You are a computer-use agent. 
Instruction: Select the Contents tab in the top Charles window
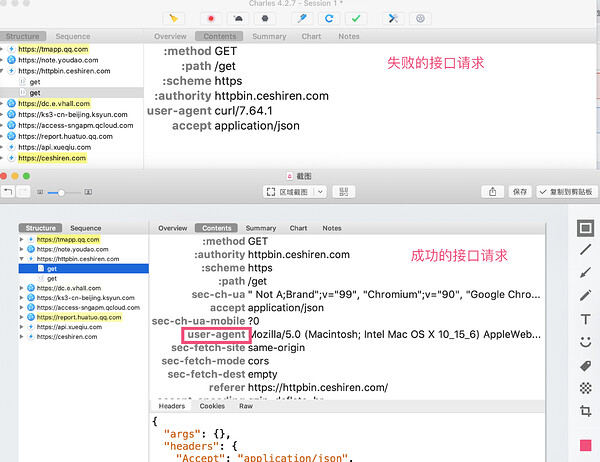(x=220, y=36)
